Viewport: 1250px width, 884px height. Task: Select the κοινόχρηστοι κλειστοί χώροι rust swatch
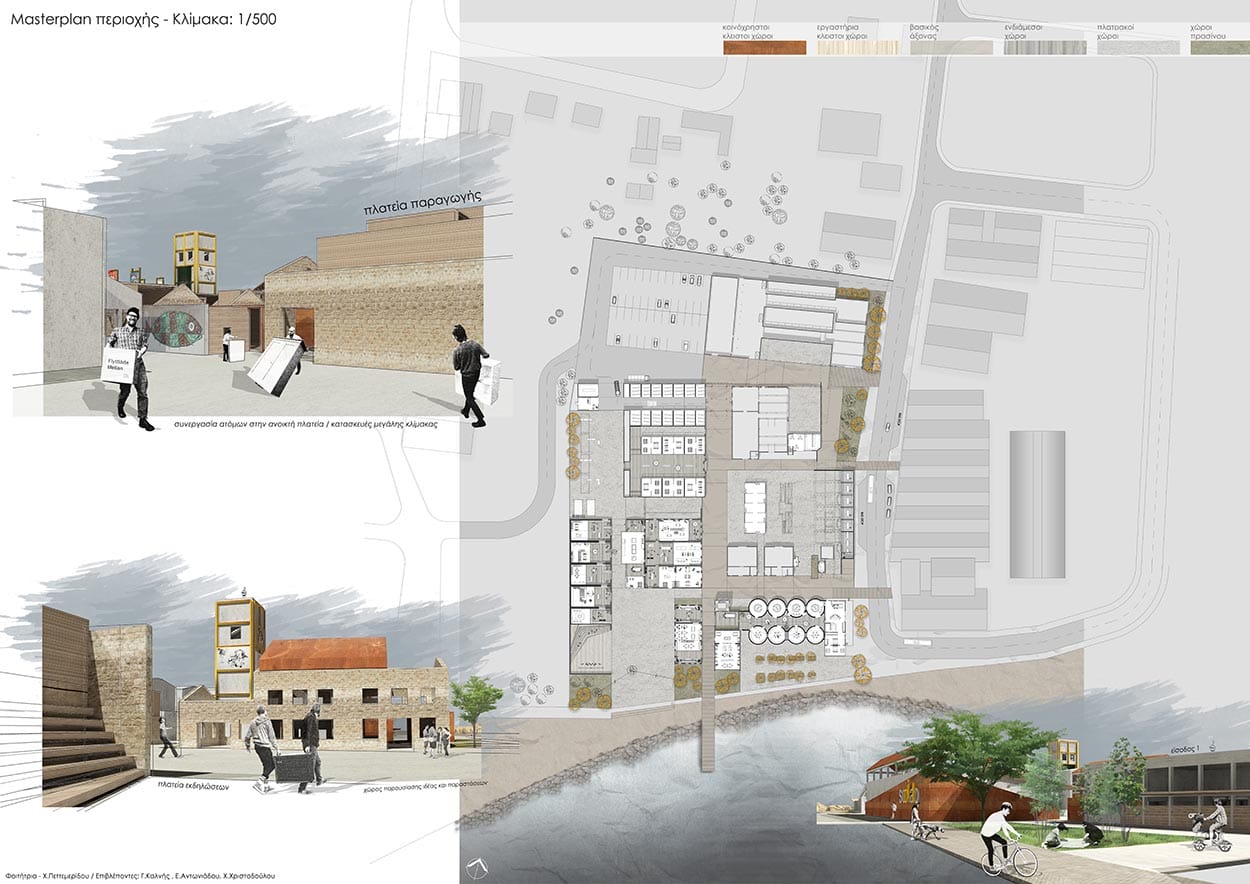point(763,47)
